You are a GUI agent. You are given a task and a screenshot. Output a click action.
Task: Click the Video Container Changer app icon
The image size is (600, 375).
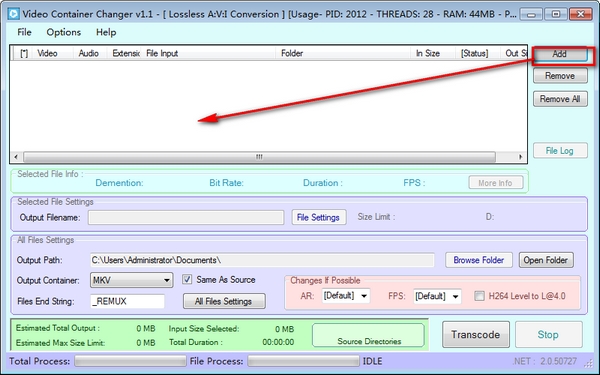tap(13, 14)
